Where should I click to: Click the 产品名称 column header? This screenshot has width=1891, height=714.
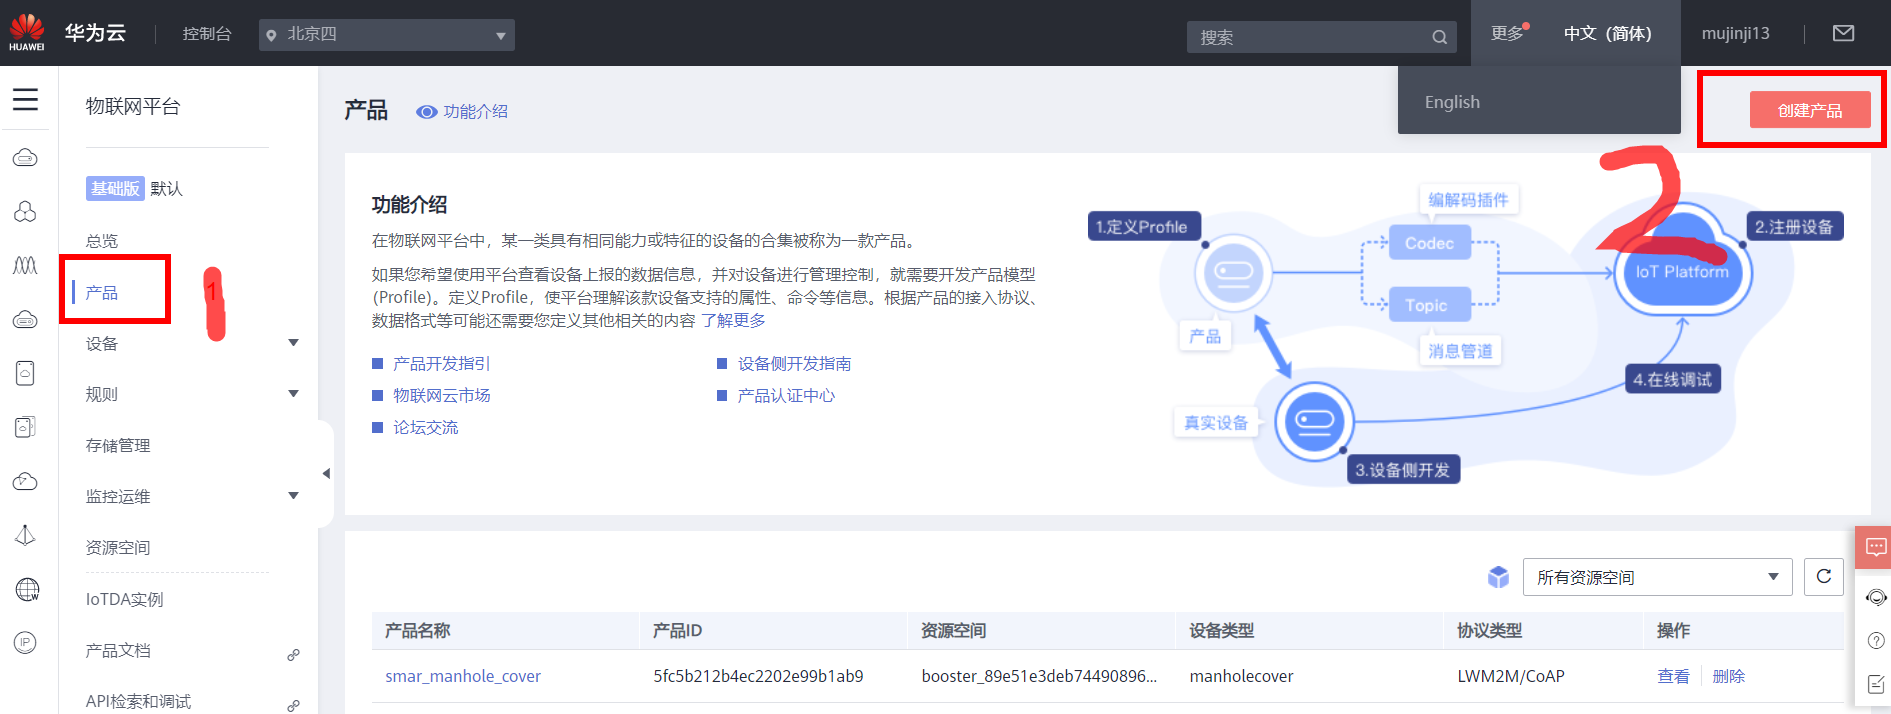click(417, 631)
